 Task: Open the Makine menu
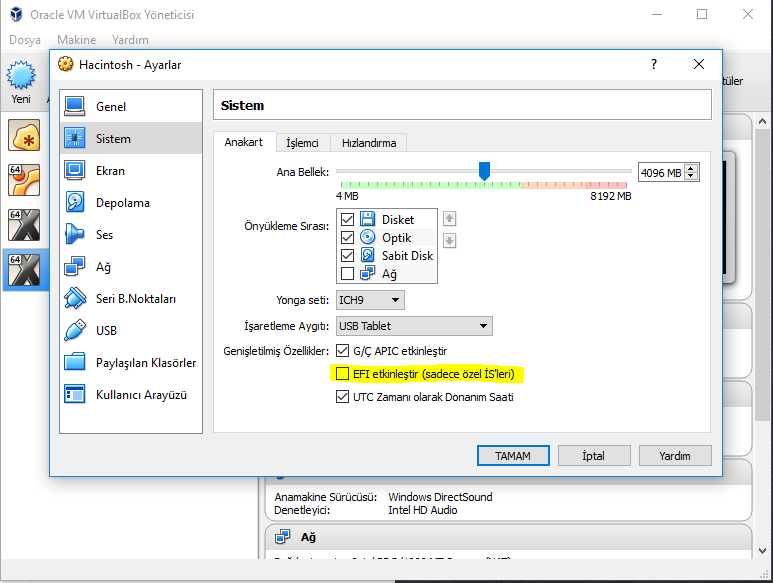[76, 39]
